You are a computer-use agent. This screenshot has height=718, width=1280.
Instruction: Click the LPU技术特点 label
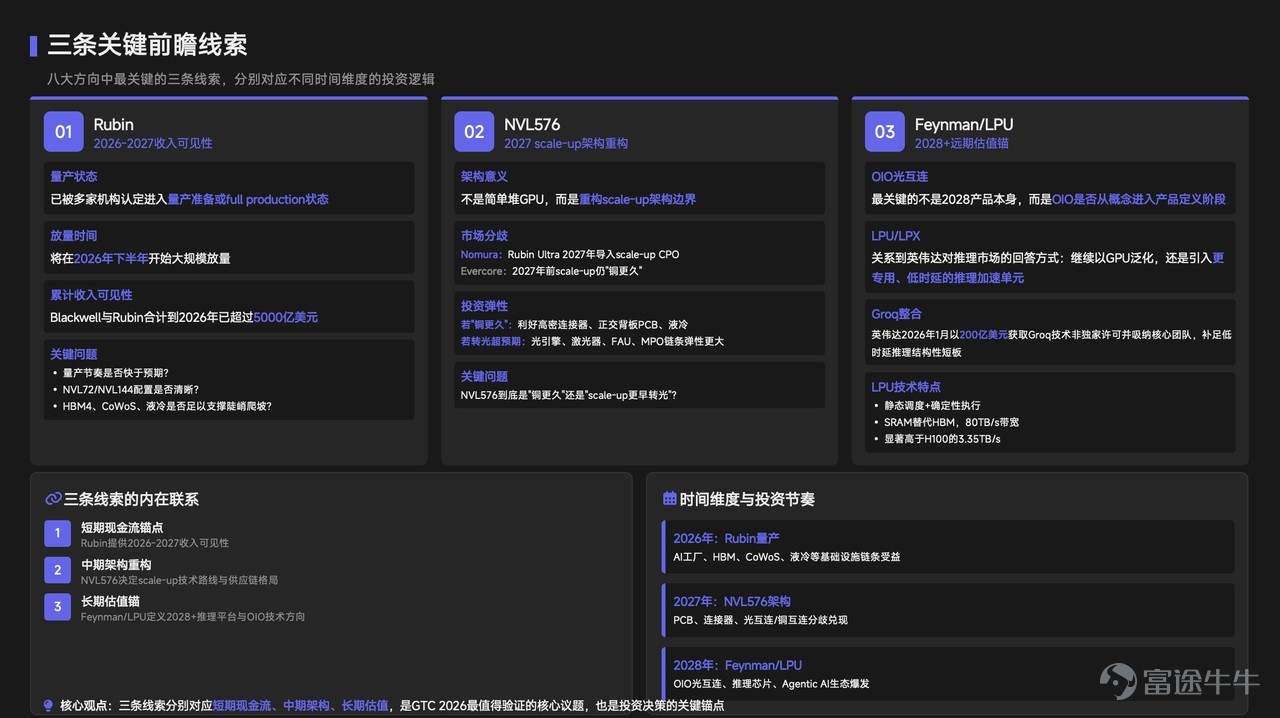coord(906,386)
